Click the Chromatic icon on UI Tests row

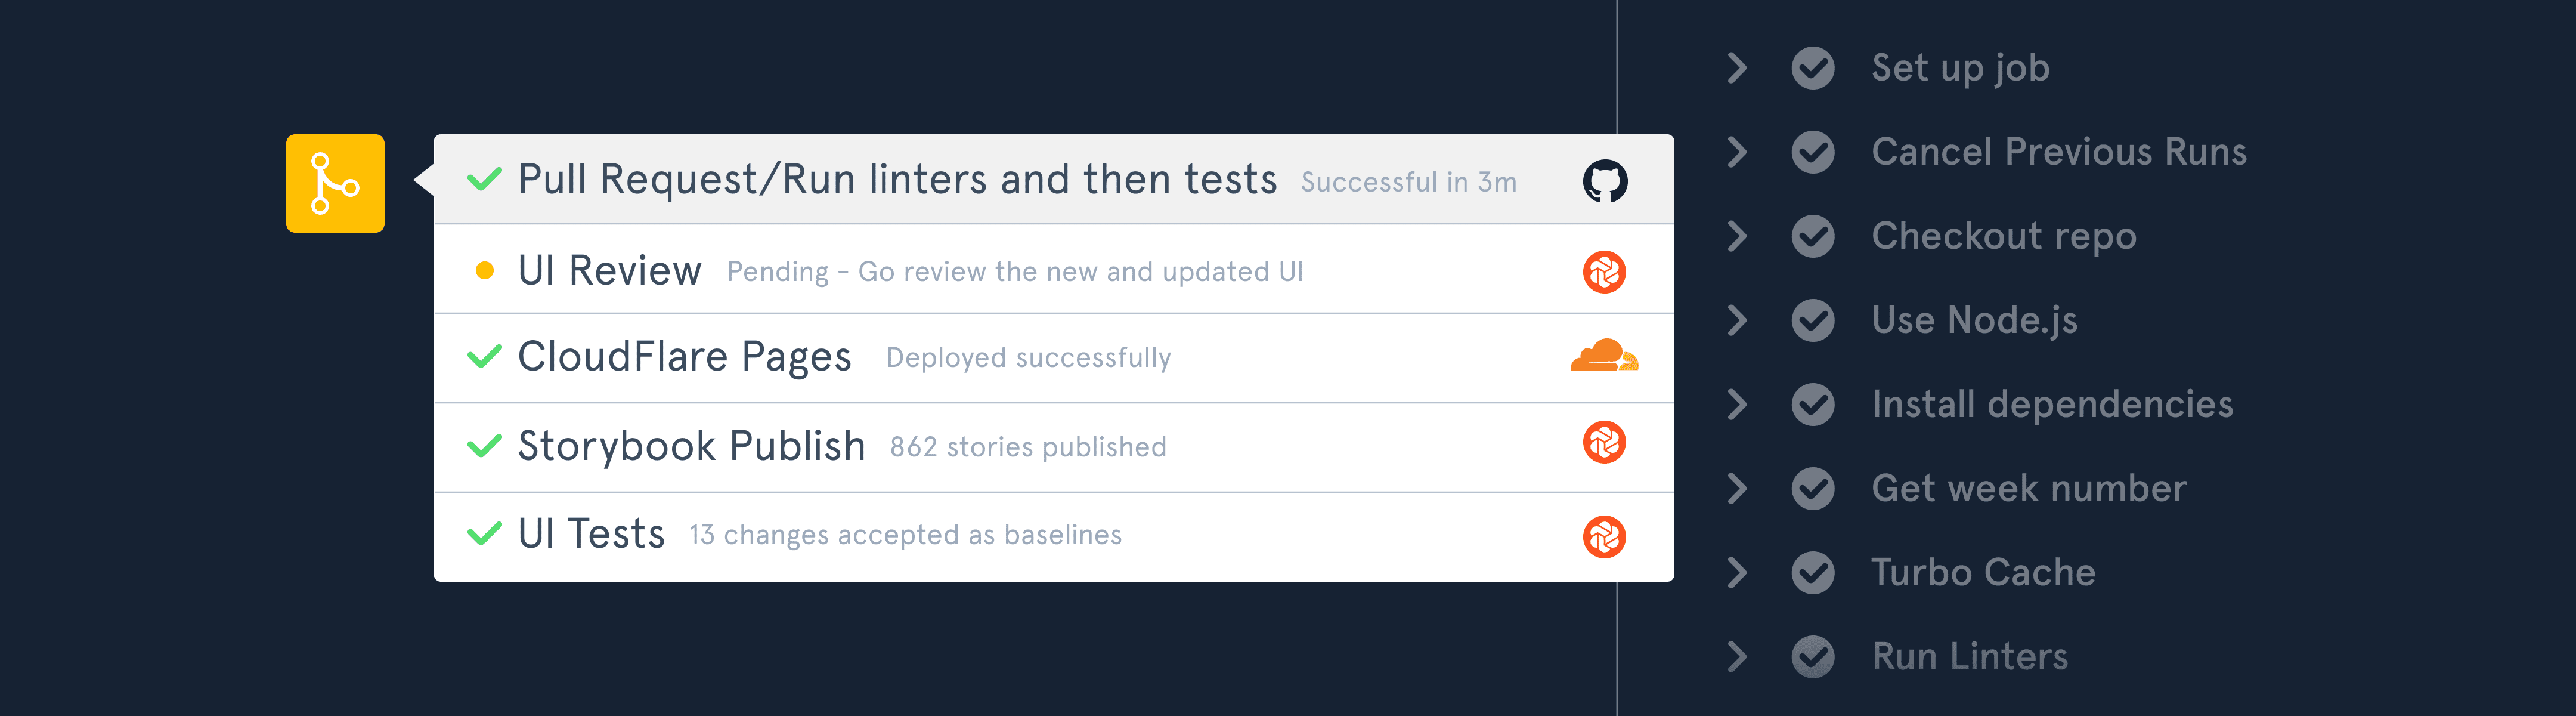[x=1604, y=537]
